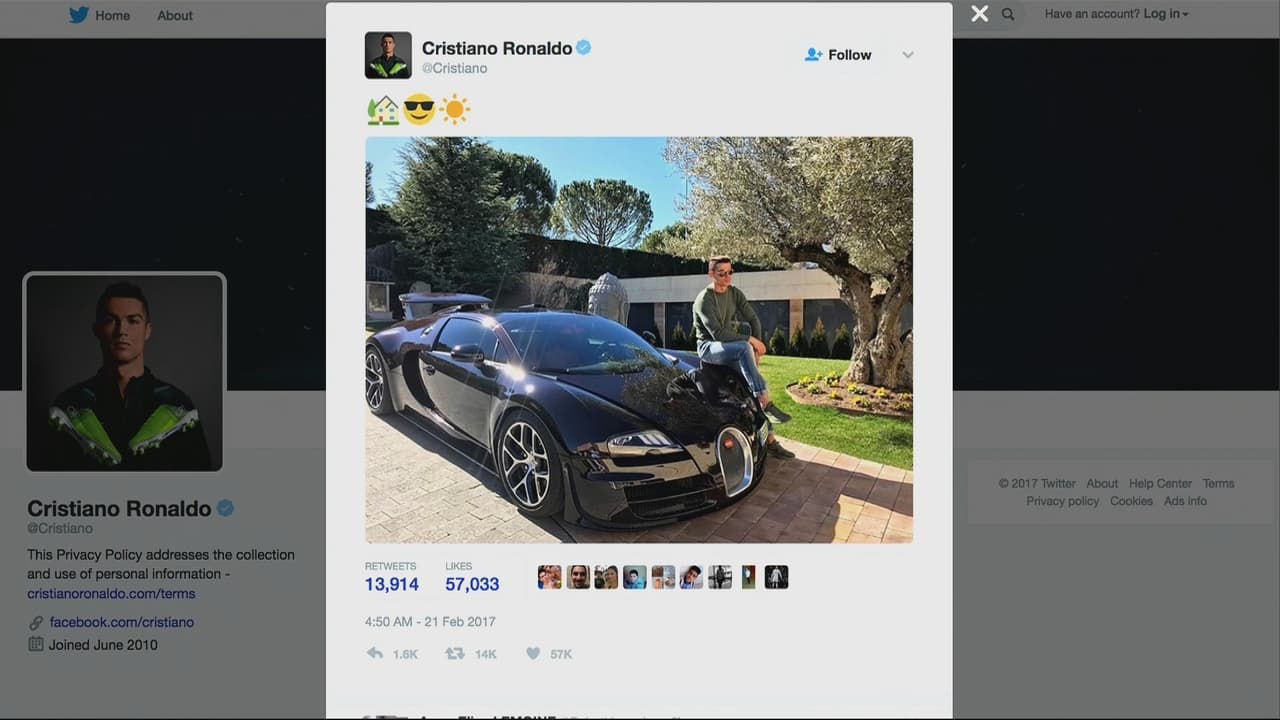This screenshot has width=1280, height=720.
Task: Like the tweet with the heart icon
Action: point(533,653)
